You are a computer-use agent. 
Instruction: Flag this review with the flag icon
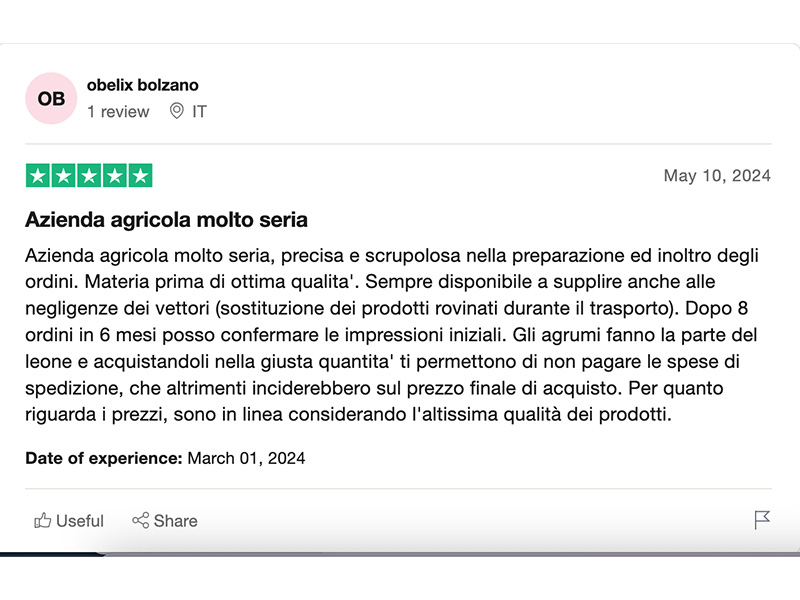point(762,520)
